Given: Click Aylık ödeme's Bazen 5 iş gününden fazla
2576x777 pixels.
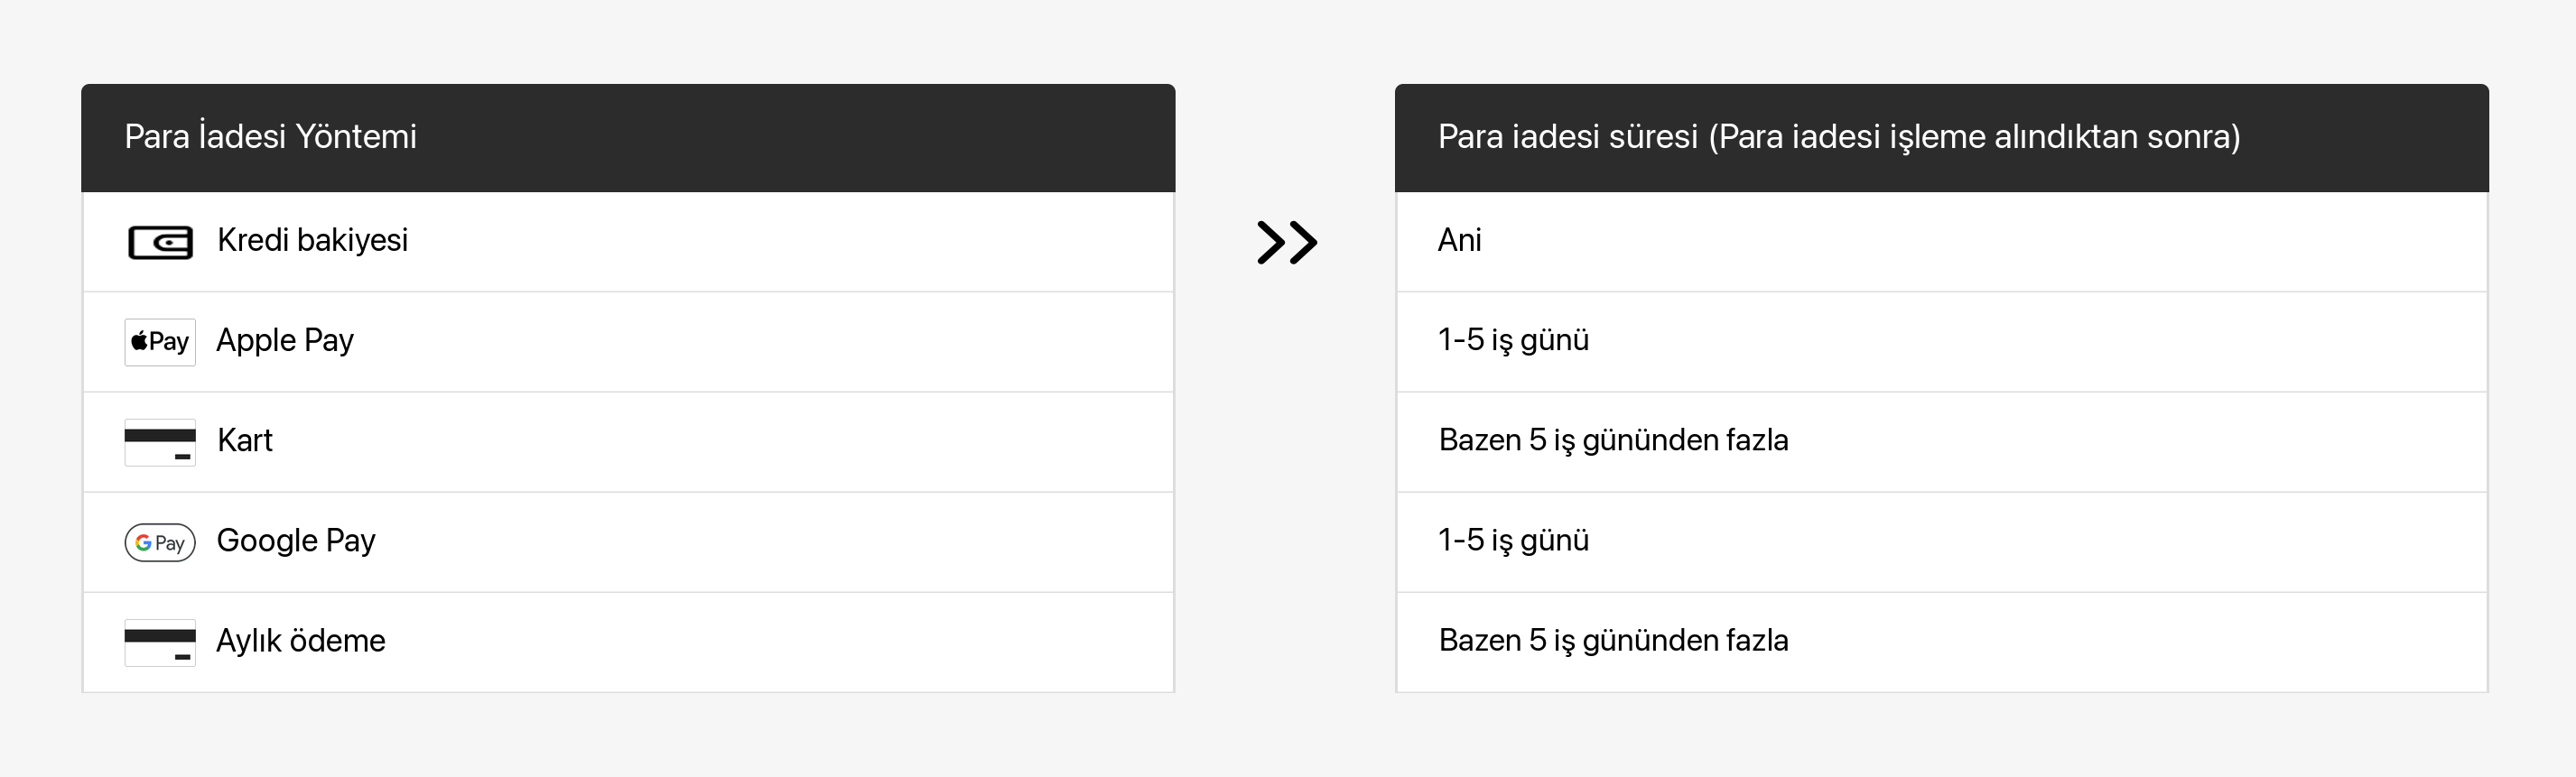Looking at the screenshot, I should (x=1613, y=640).
